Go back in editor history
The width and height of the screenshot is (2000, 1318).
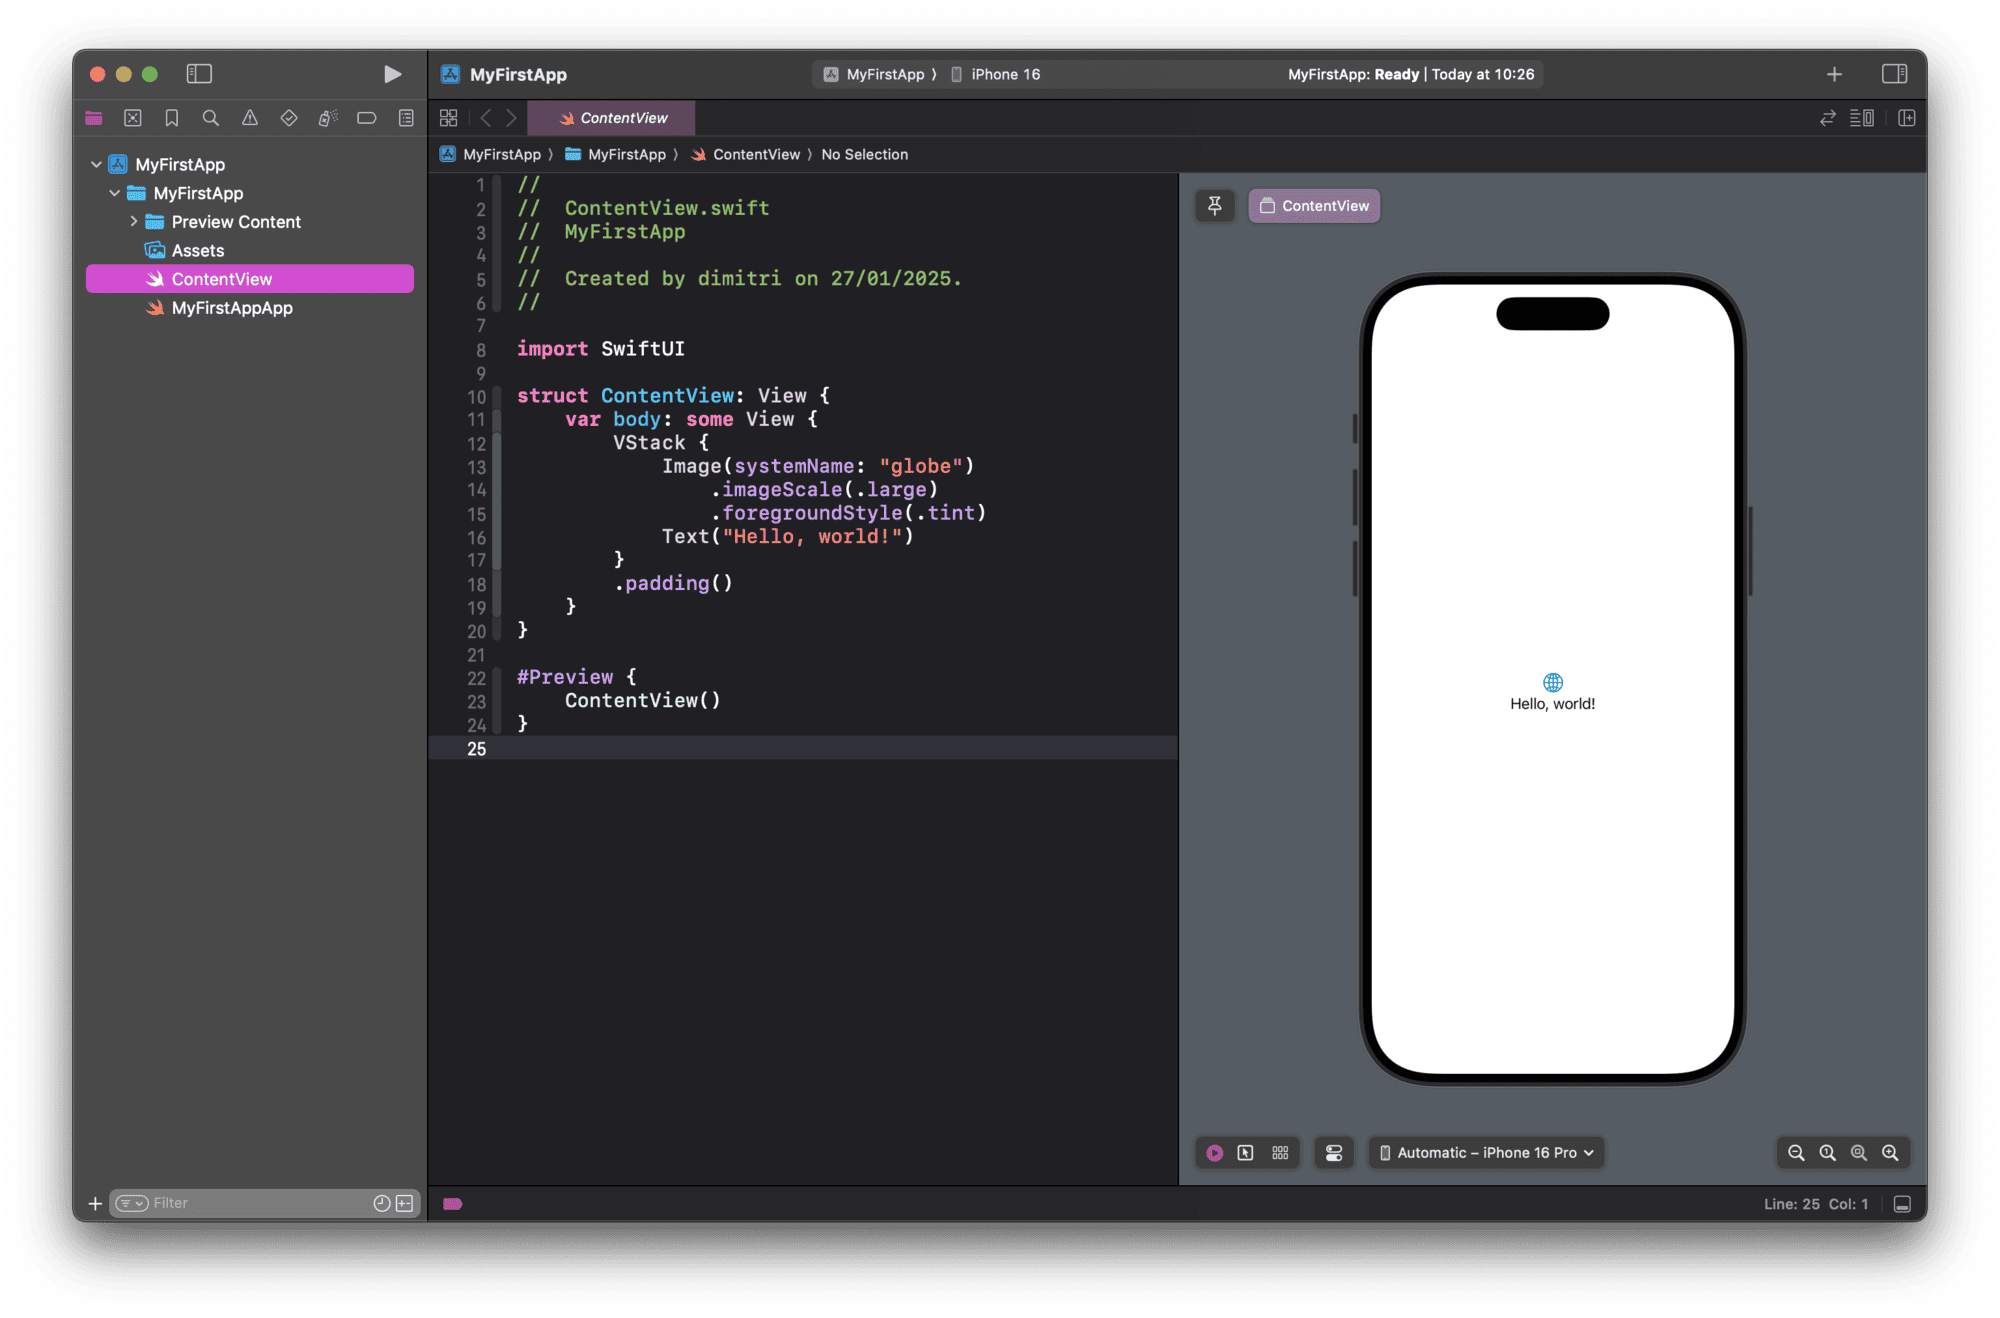pyautogui.click(x=486, y=118)
